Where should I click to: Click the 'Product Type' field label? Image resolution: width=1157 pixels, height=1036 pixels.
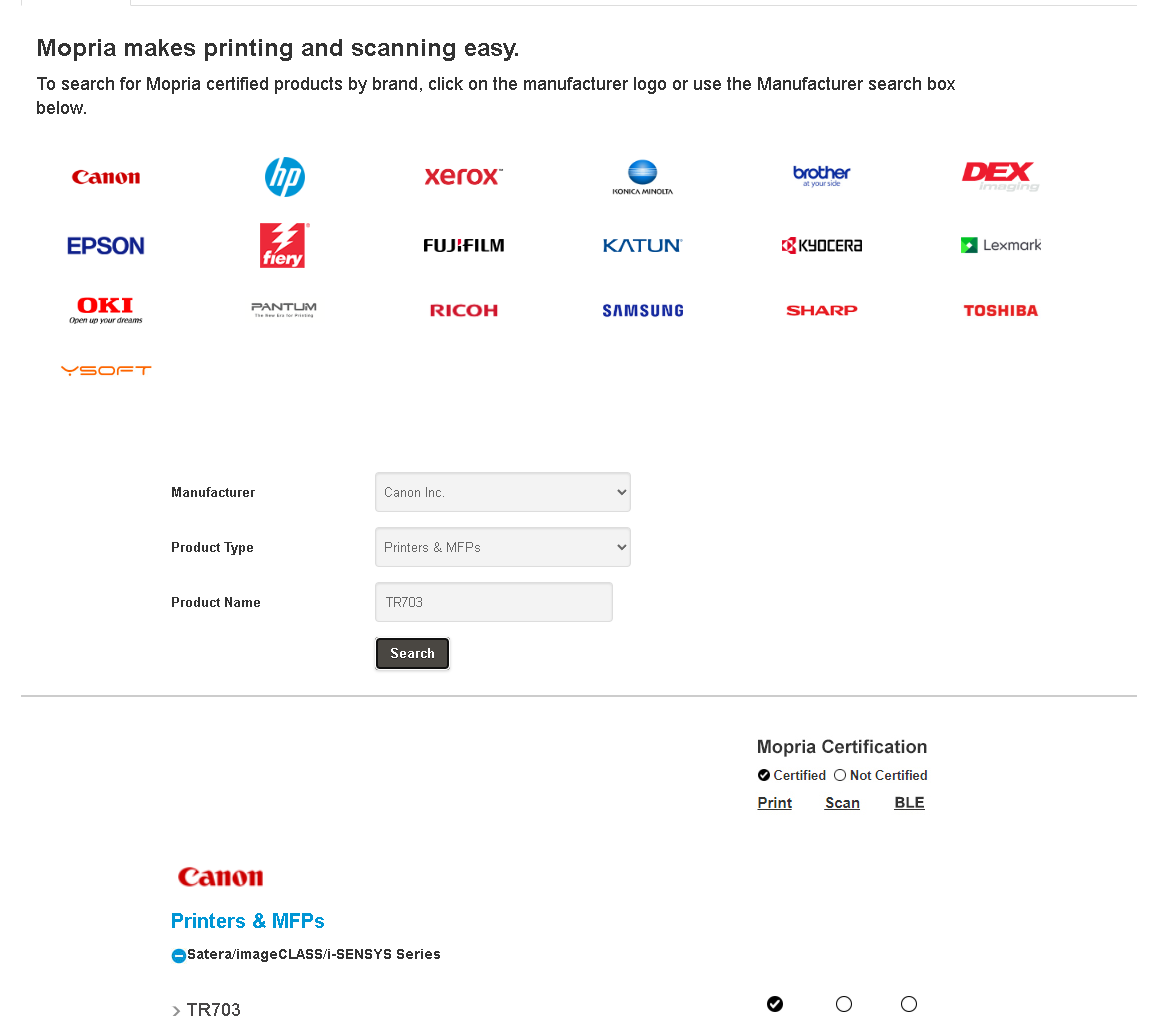pyautogui.click(x=213, y=548)
